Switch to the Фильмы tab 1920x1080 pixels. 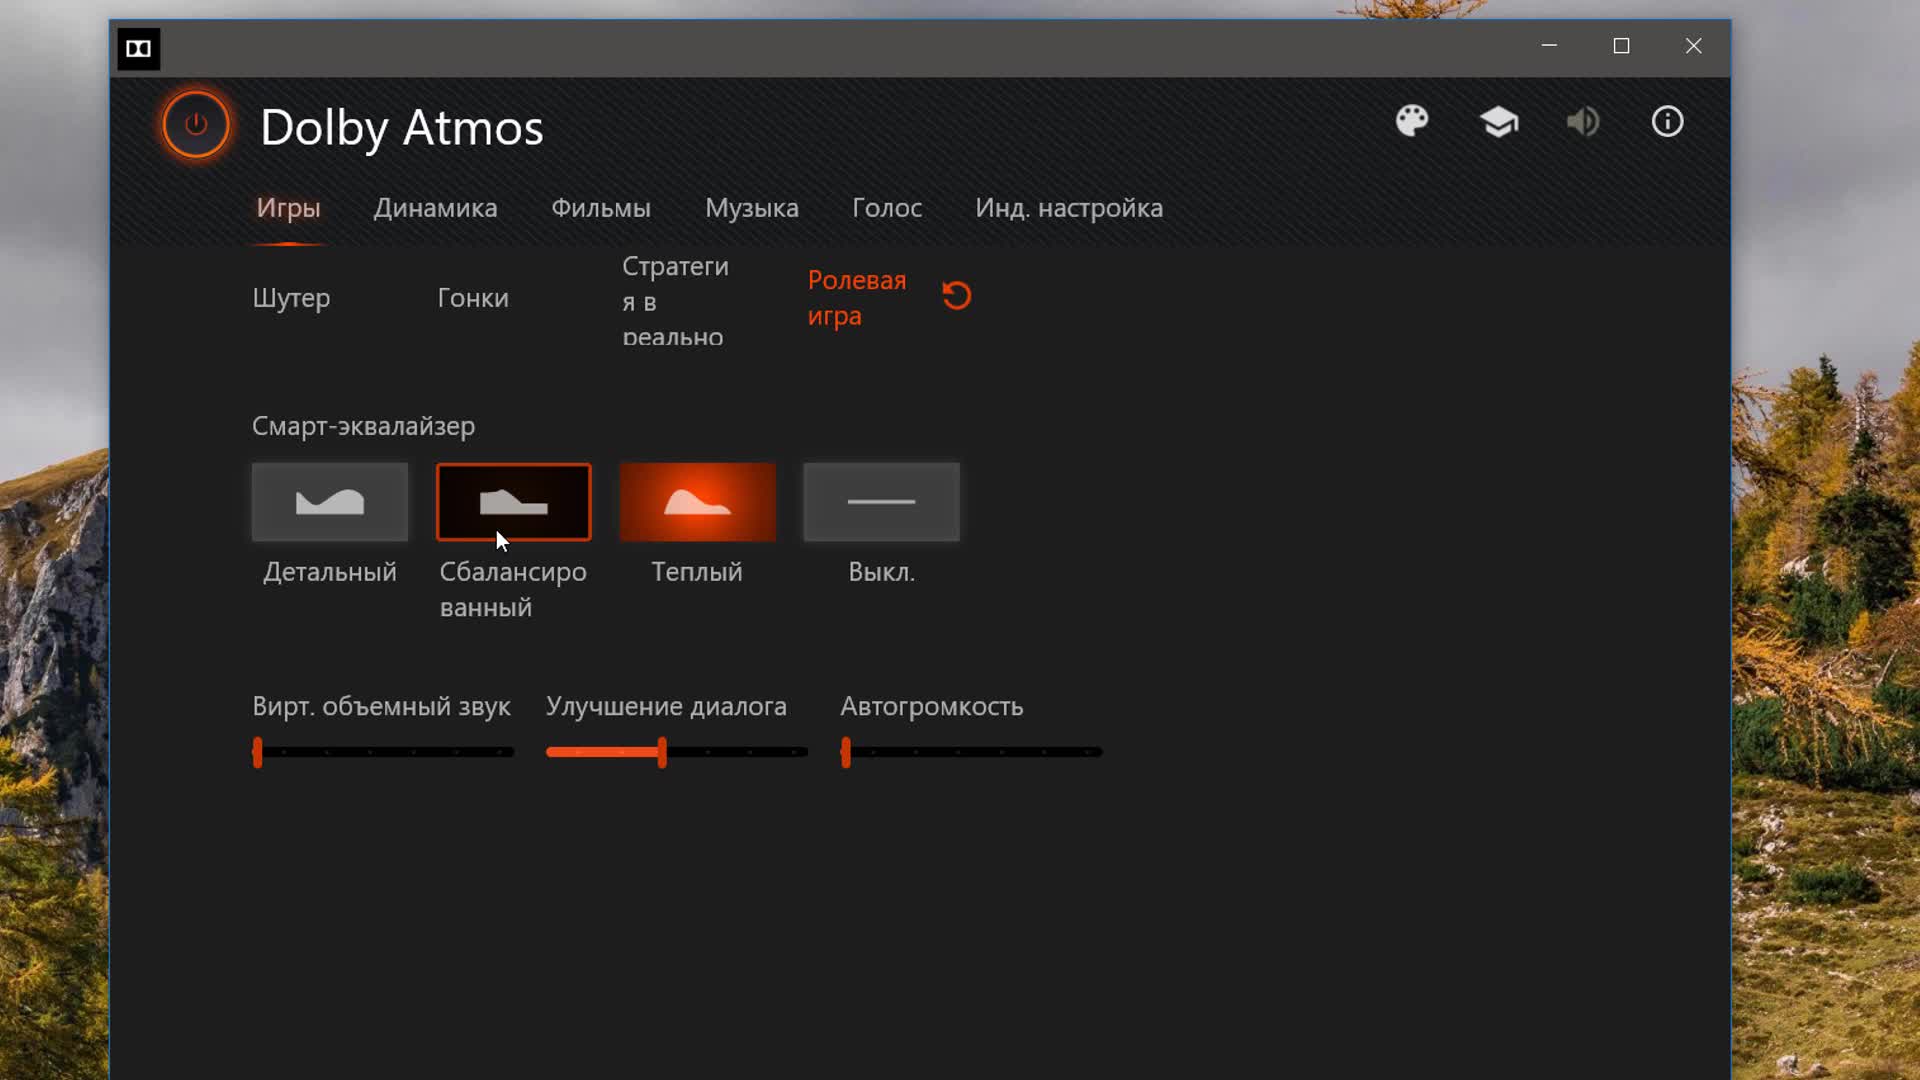(x=601, y=208)
